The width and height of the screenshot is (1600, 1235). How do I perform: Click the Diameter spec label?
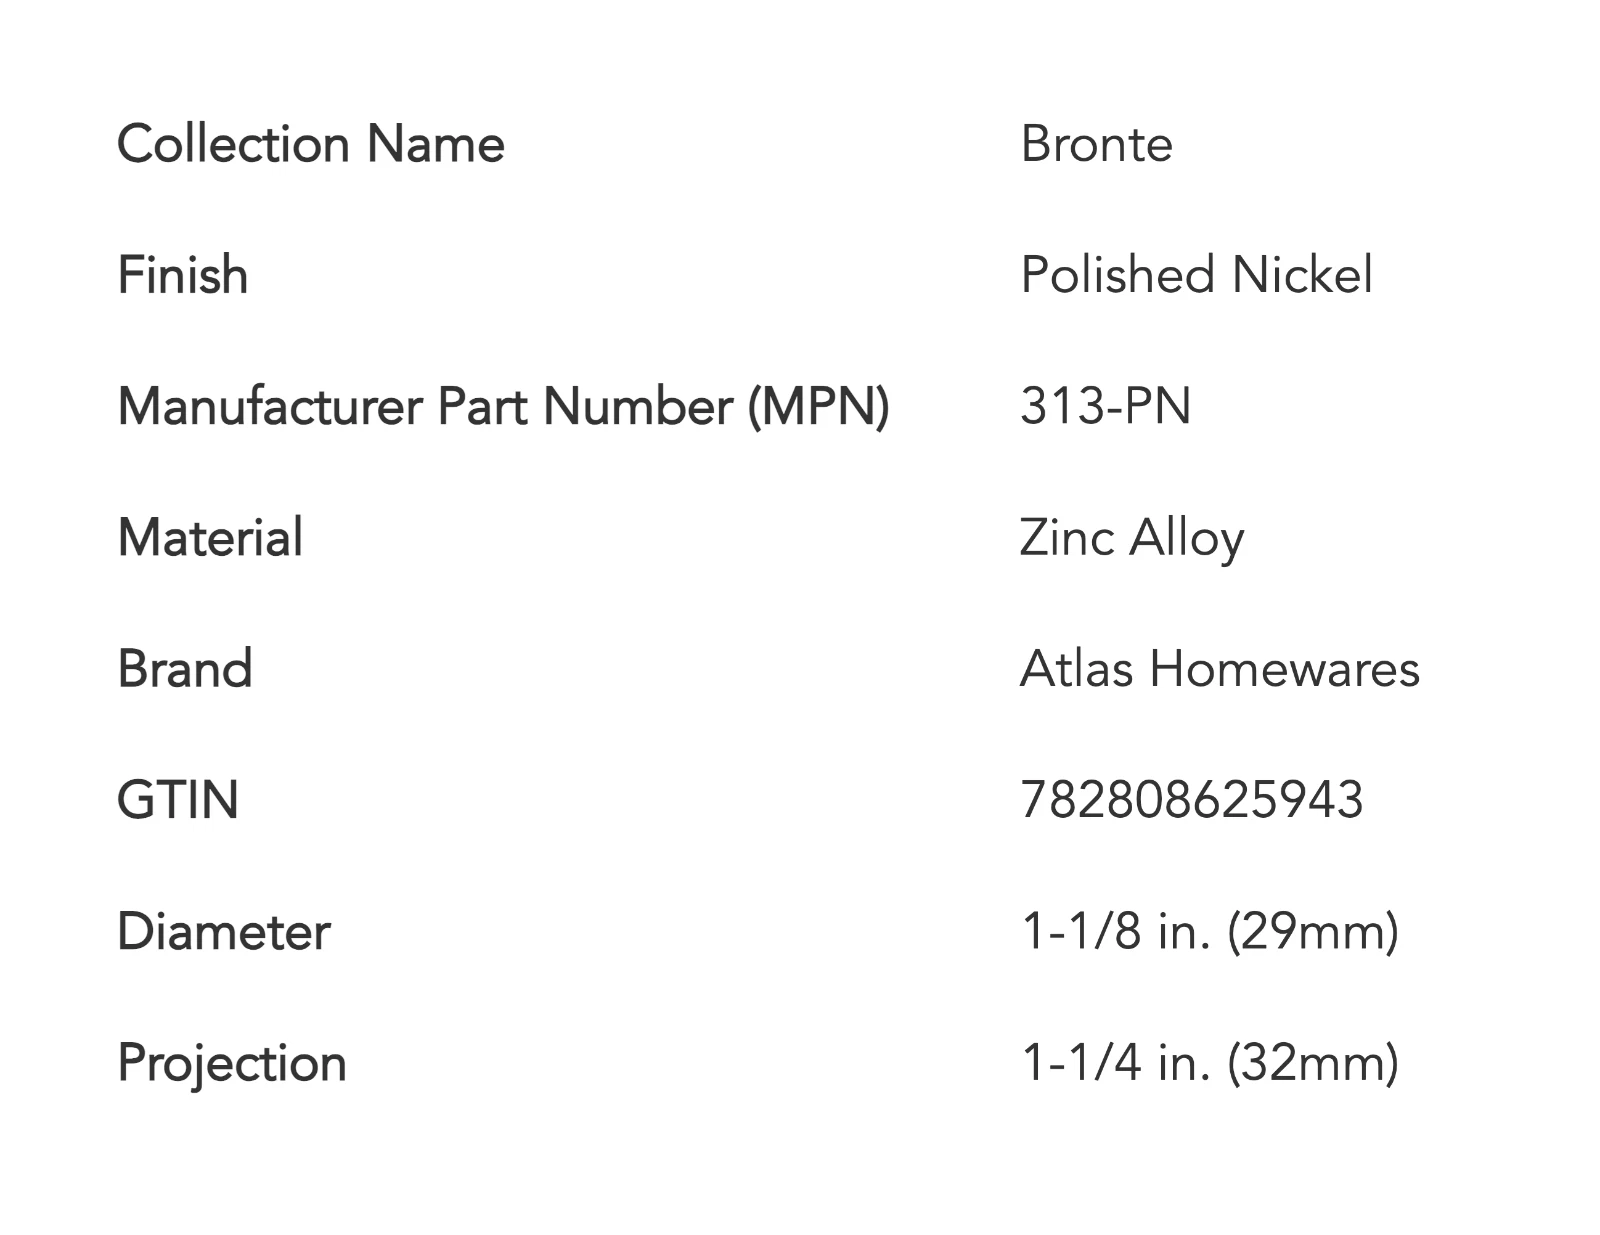(x=224, y=932)
